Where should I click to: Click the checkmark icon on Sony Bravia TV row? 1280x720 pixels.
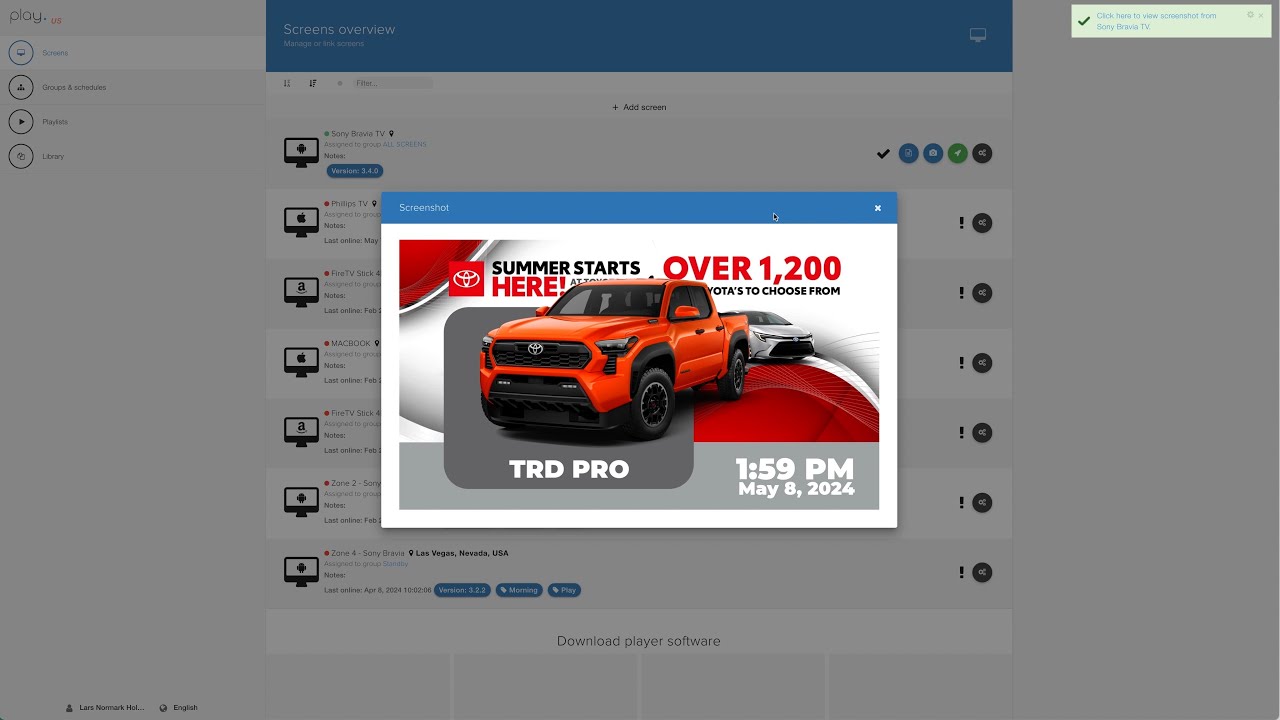click(x=883, y=154)
